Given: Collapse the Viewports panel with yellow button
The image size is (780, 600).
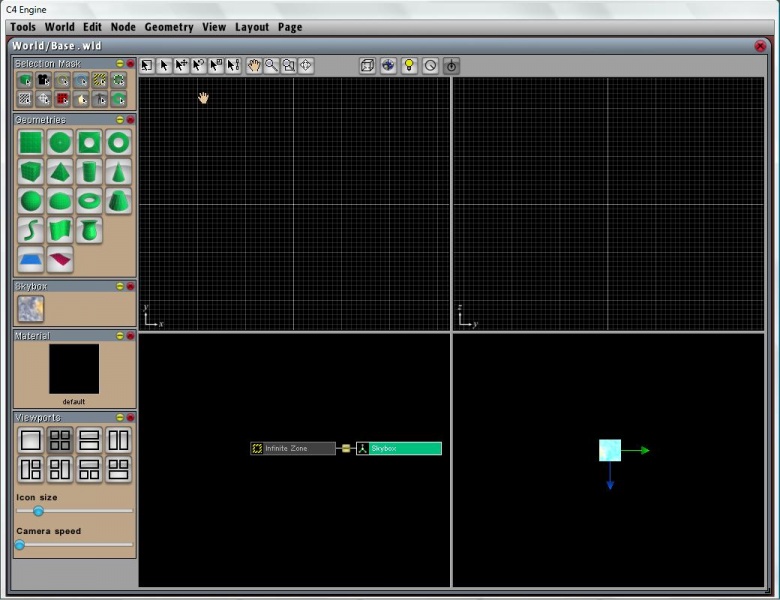Looking at the screenshot, I should [119, 417].
